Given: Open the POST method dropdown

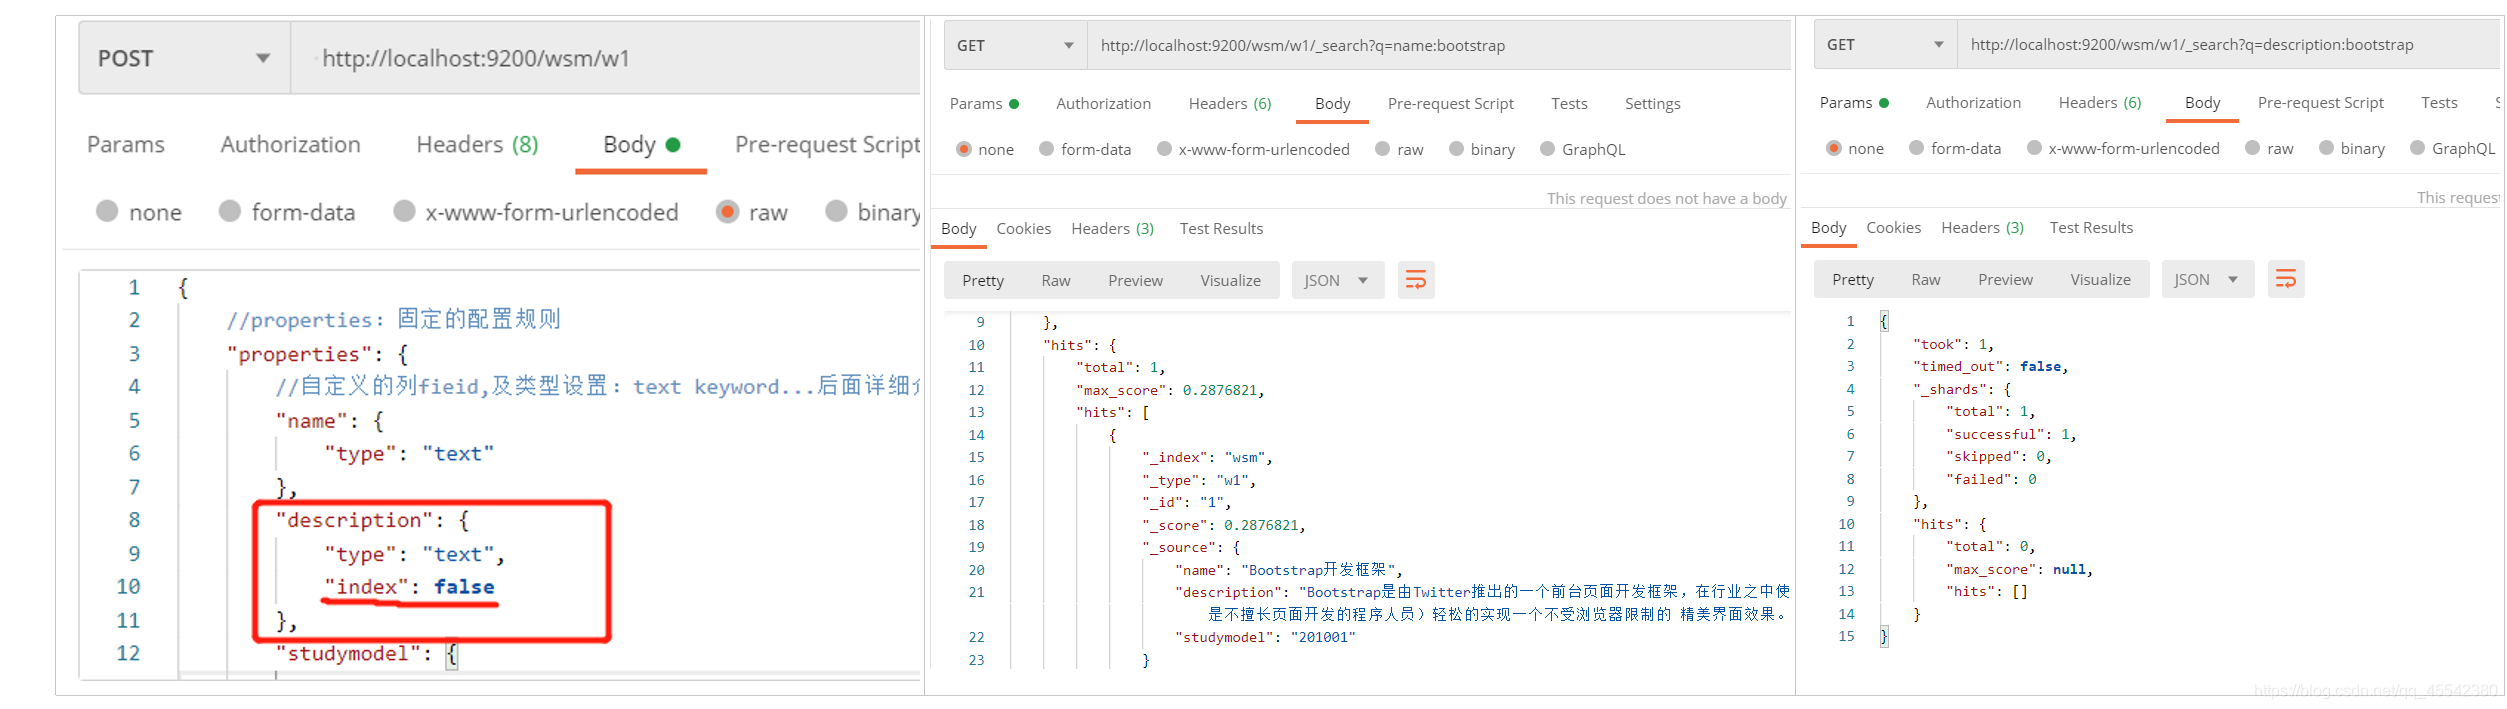Looking at the screenshot, I should [184, 59].
